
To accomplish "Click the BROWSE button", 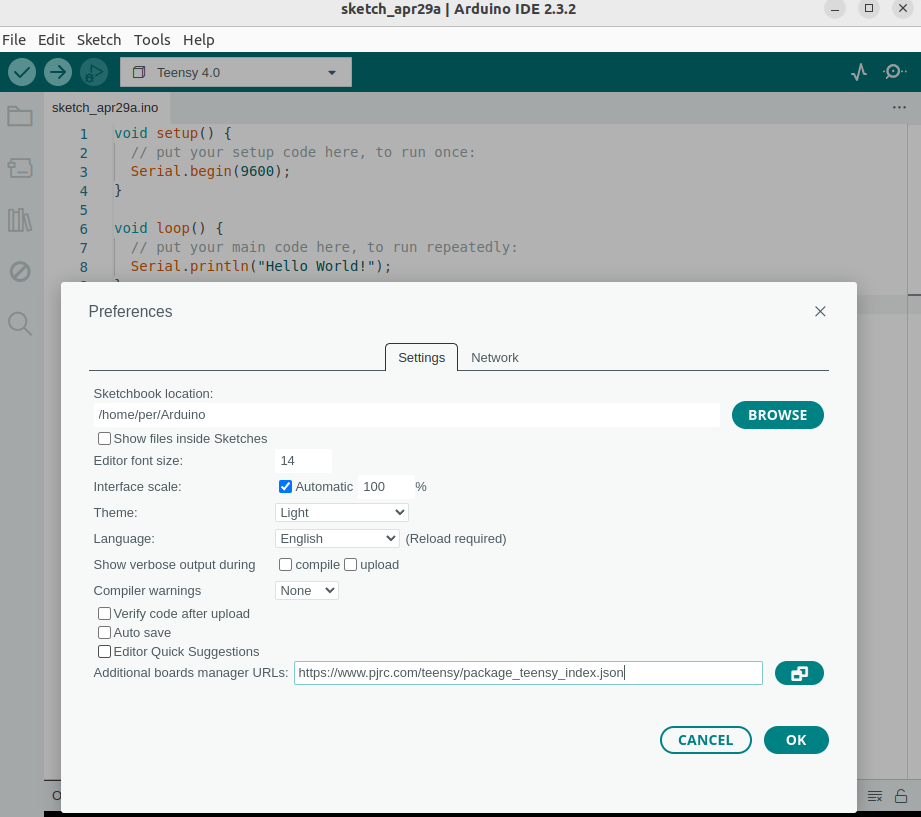I will [x=778, y=415].
